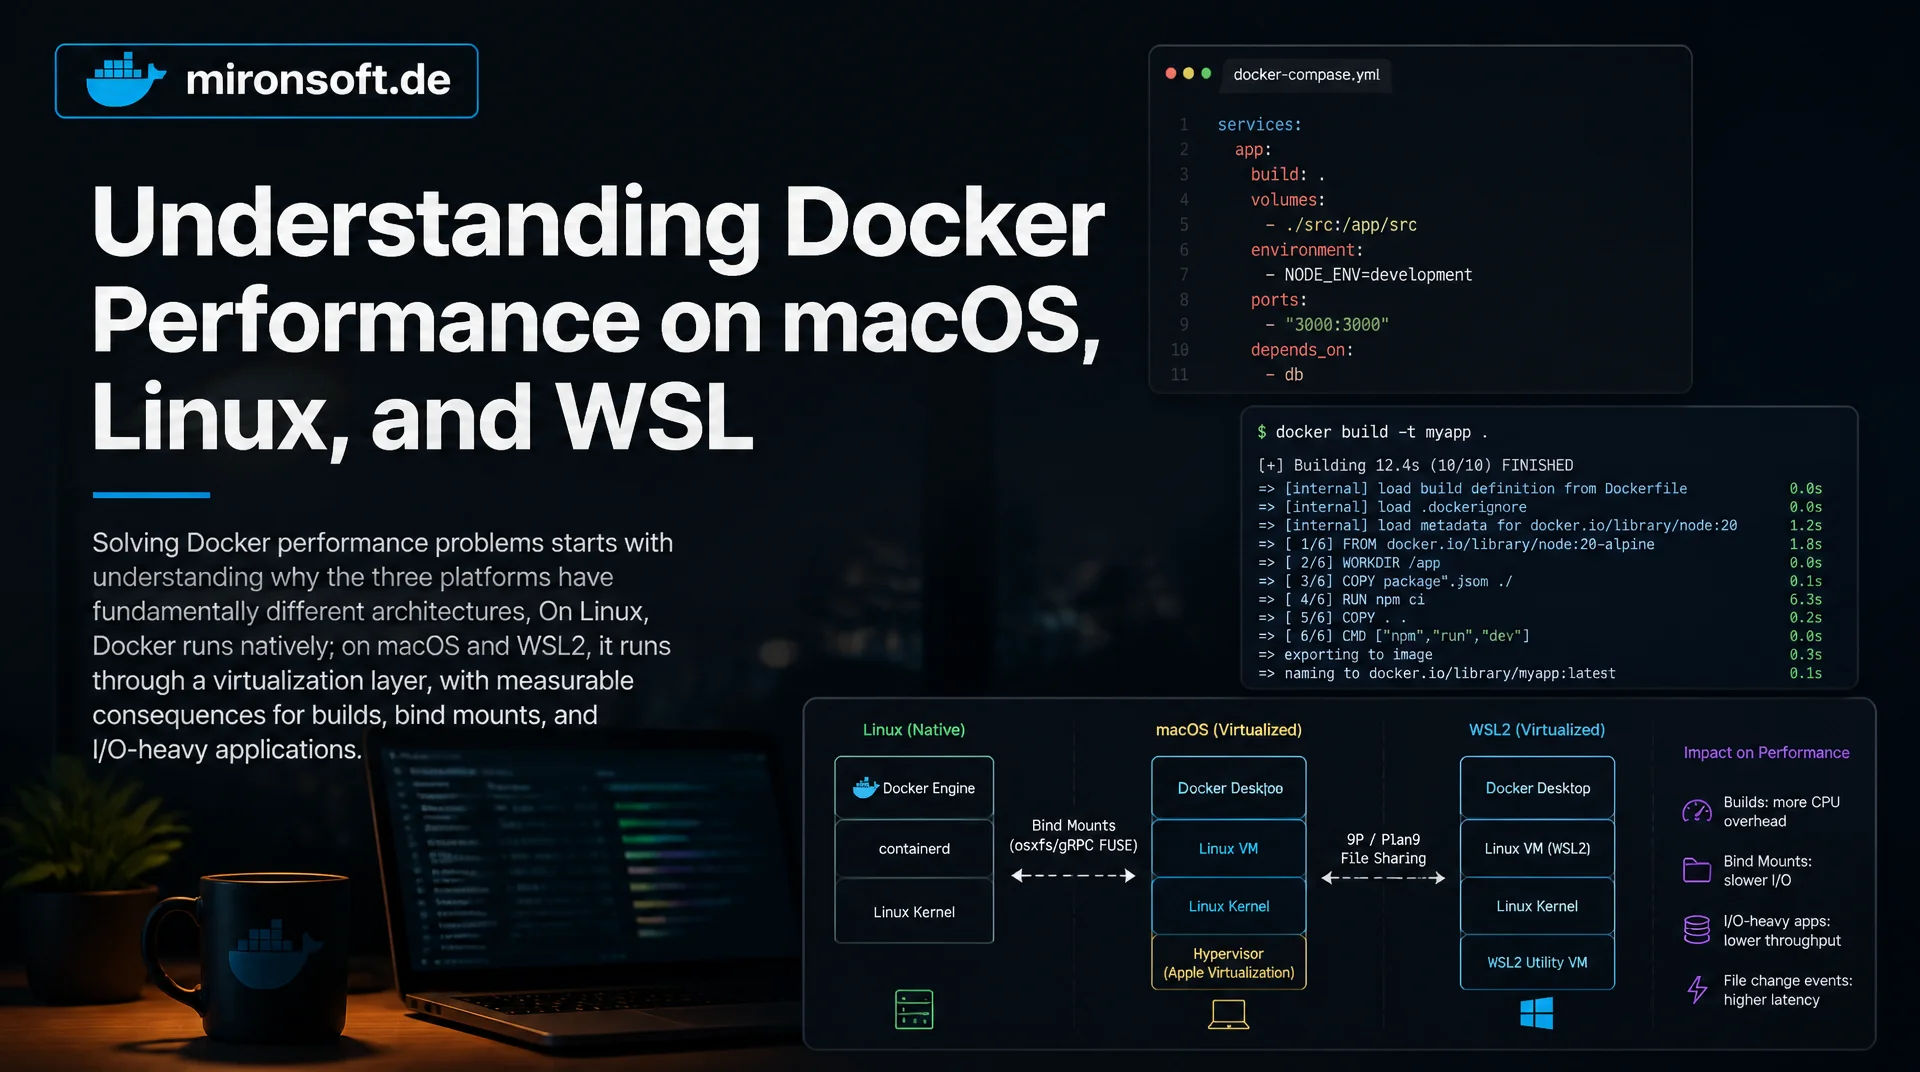Click the gauge icon beside Builds more CPU
1920x1072 pixels.
[1697, 811]
